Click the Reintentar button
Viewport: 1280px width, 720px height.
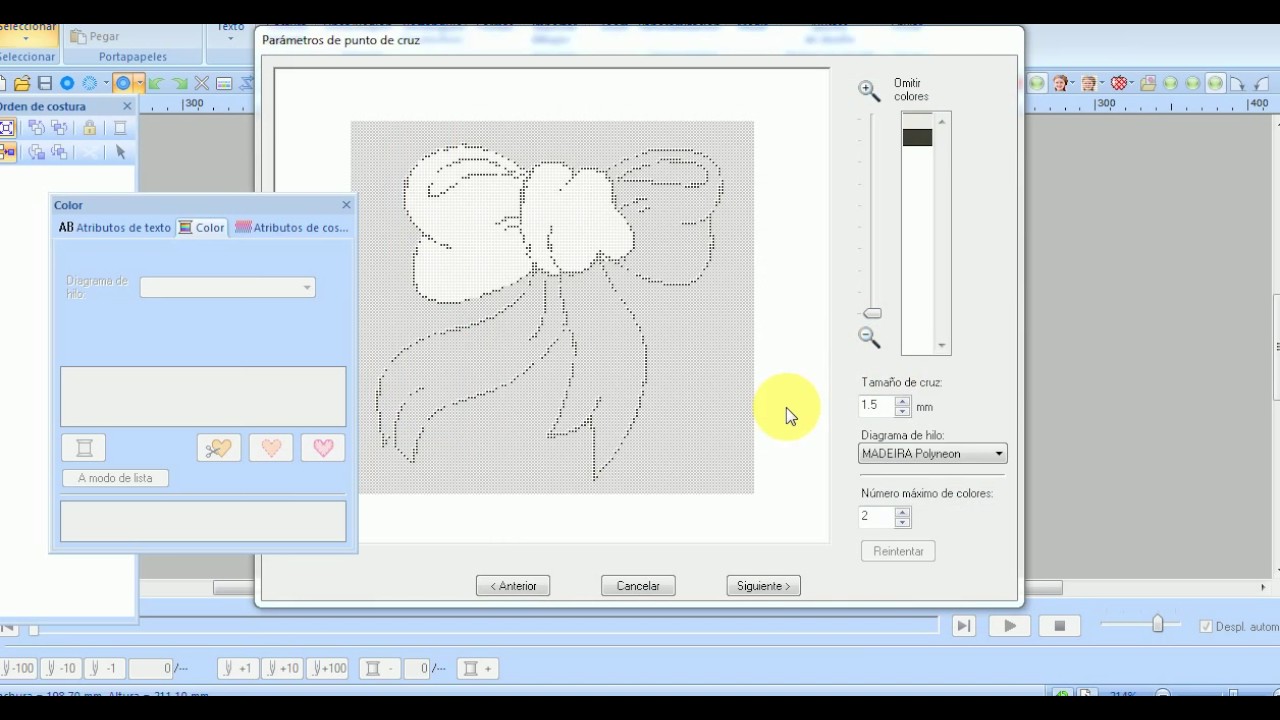click(x=898, y=551)
